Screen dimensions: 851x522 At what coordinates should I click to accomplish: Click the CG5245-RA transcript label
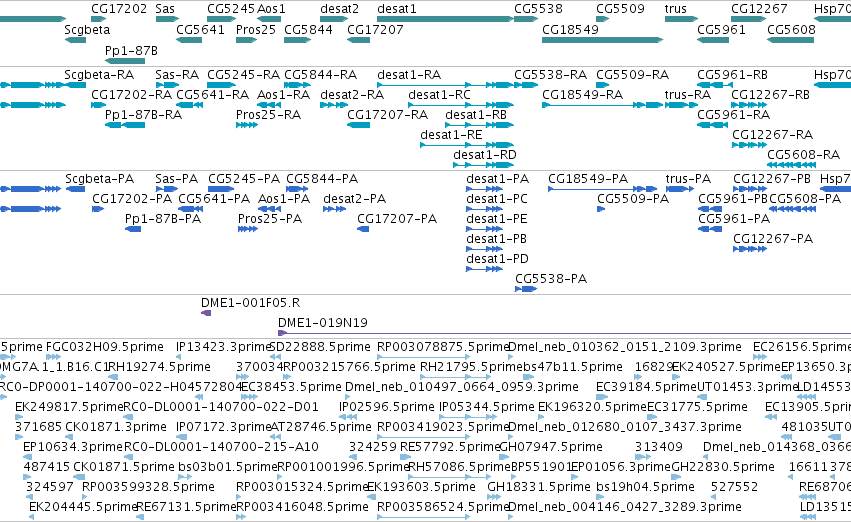point(244,74)
